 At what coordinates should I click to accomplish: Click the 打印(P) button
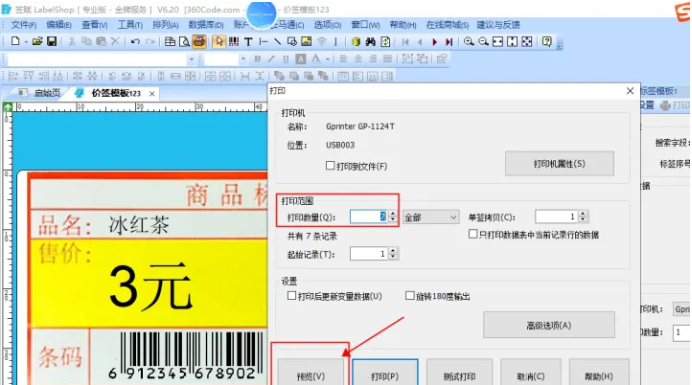[385, 372]
